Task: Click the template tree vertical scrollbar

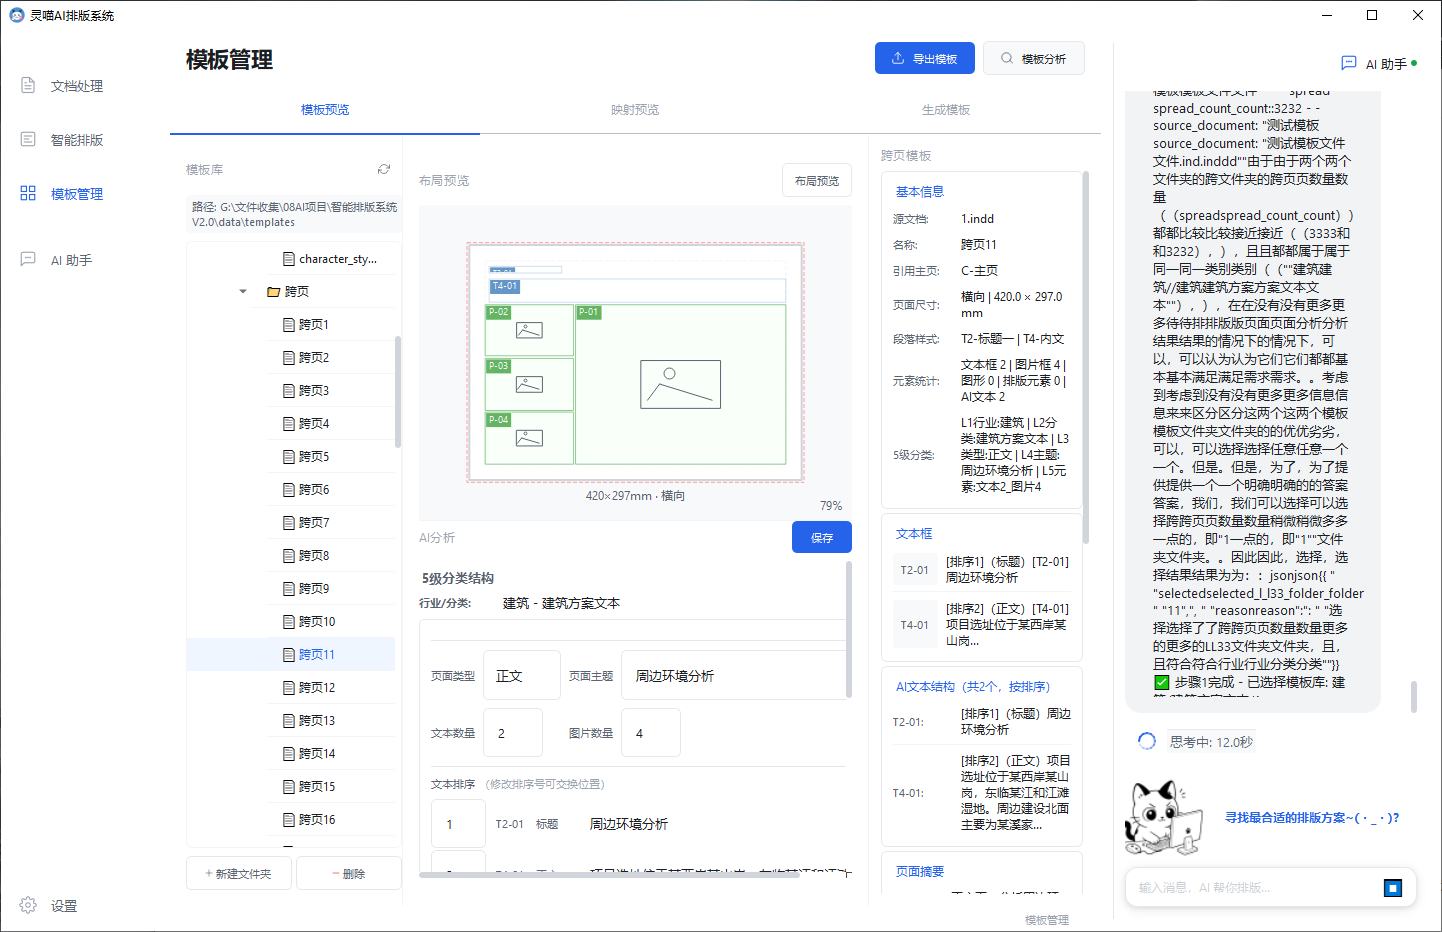Action: 398,390
